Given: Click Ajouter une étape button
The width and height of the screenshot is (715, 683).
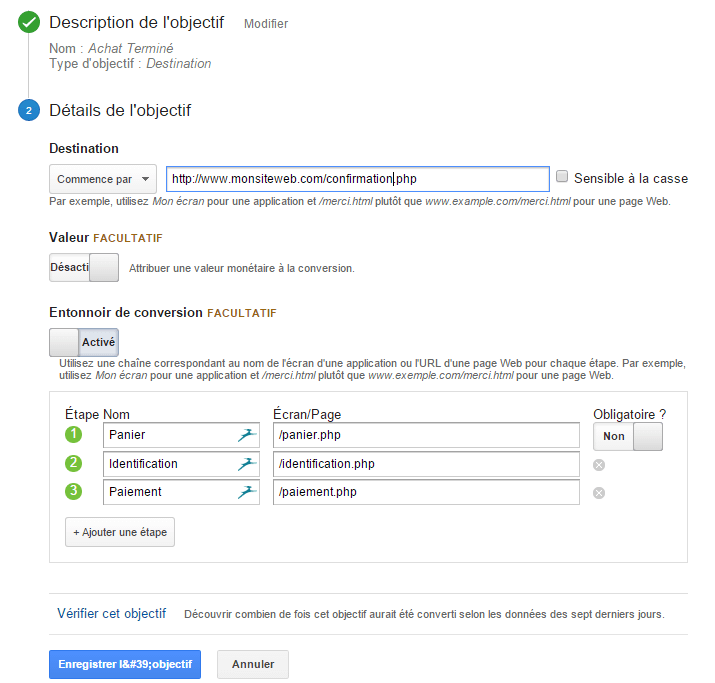Looking at the screenshot, I should point(120,533).
